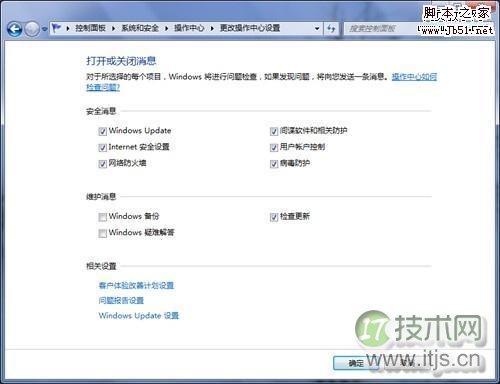This screenshot has height=384, width=500.
Task: Select 控制面板 in the breadcrumb
Action: pyautogui.click(x=90, y=28)
